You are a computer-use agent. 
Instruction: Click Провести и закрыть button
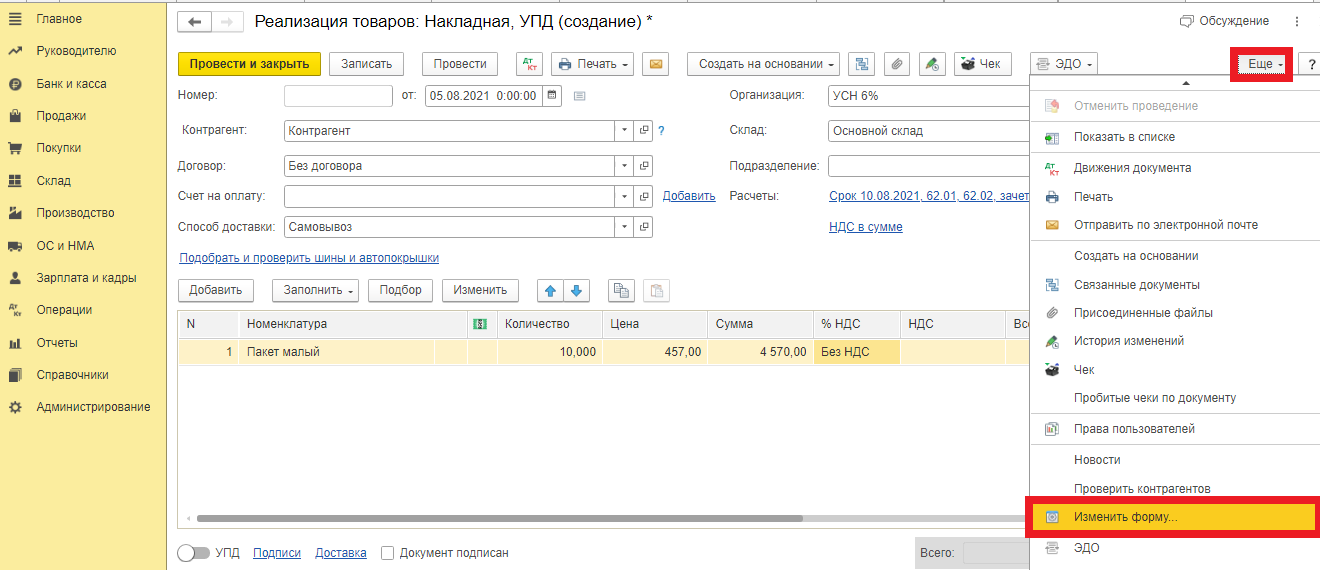pyautogui.click(x=250, y=64)
